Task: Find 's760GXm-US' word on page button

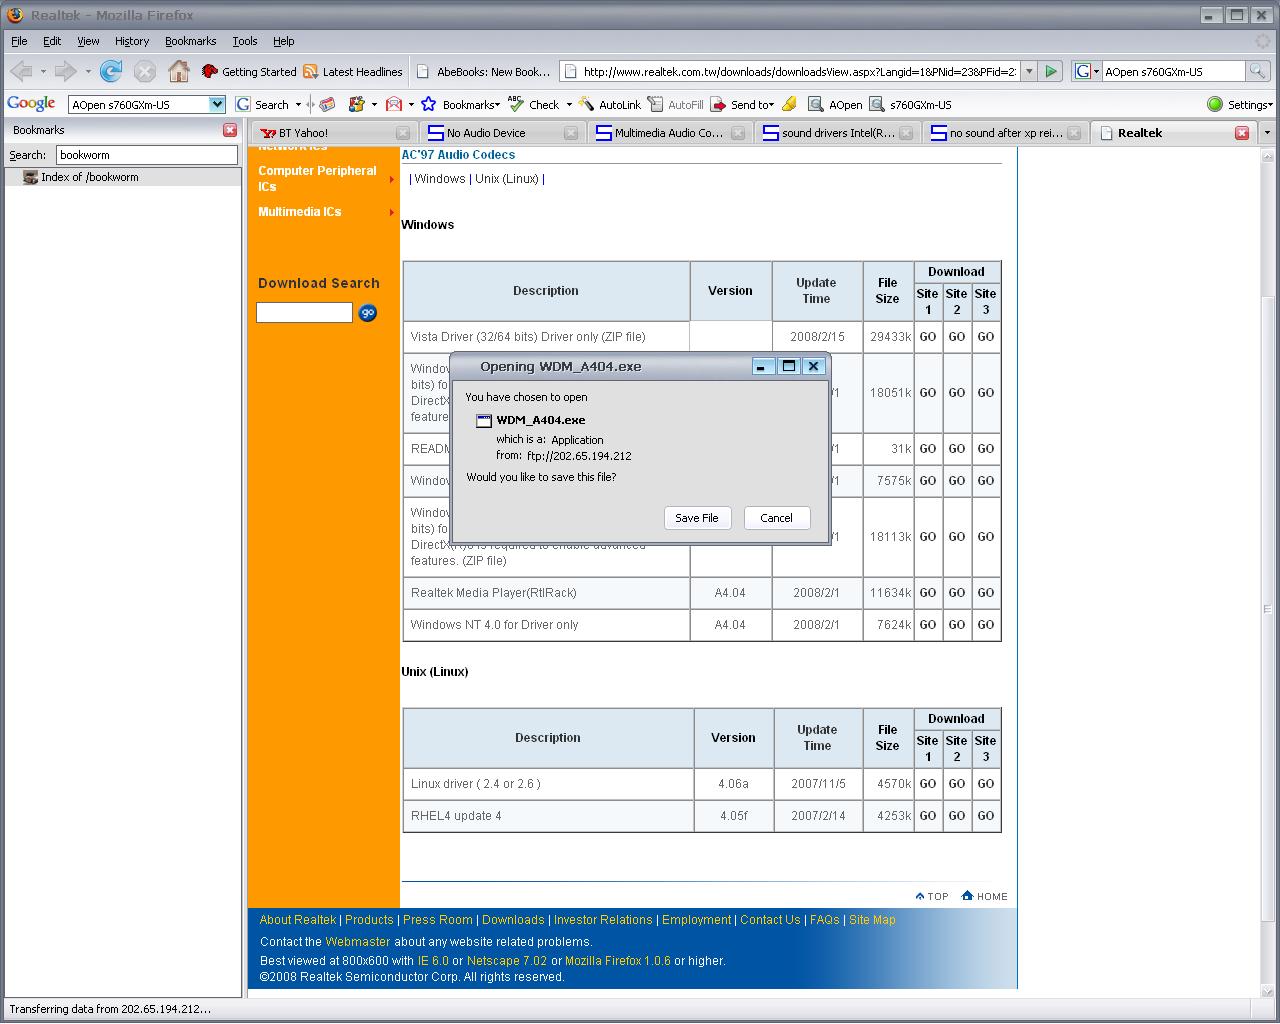Action: point(910,104)
